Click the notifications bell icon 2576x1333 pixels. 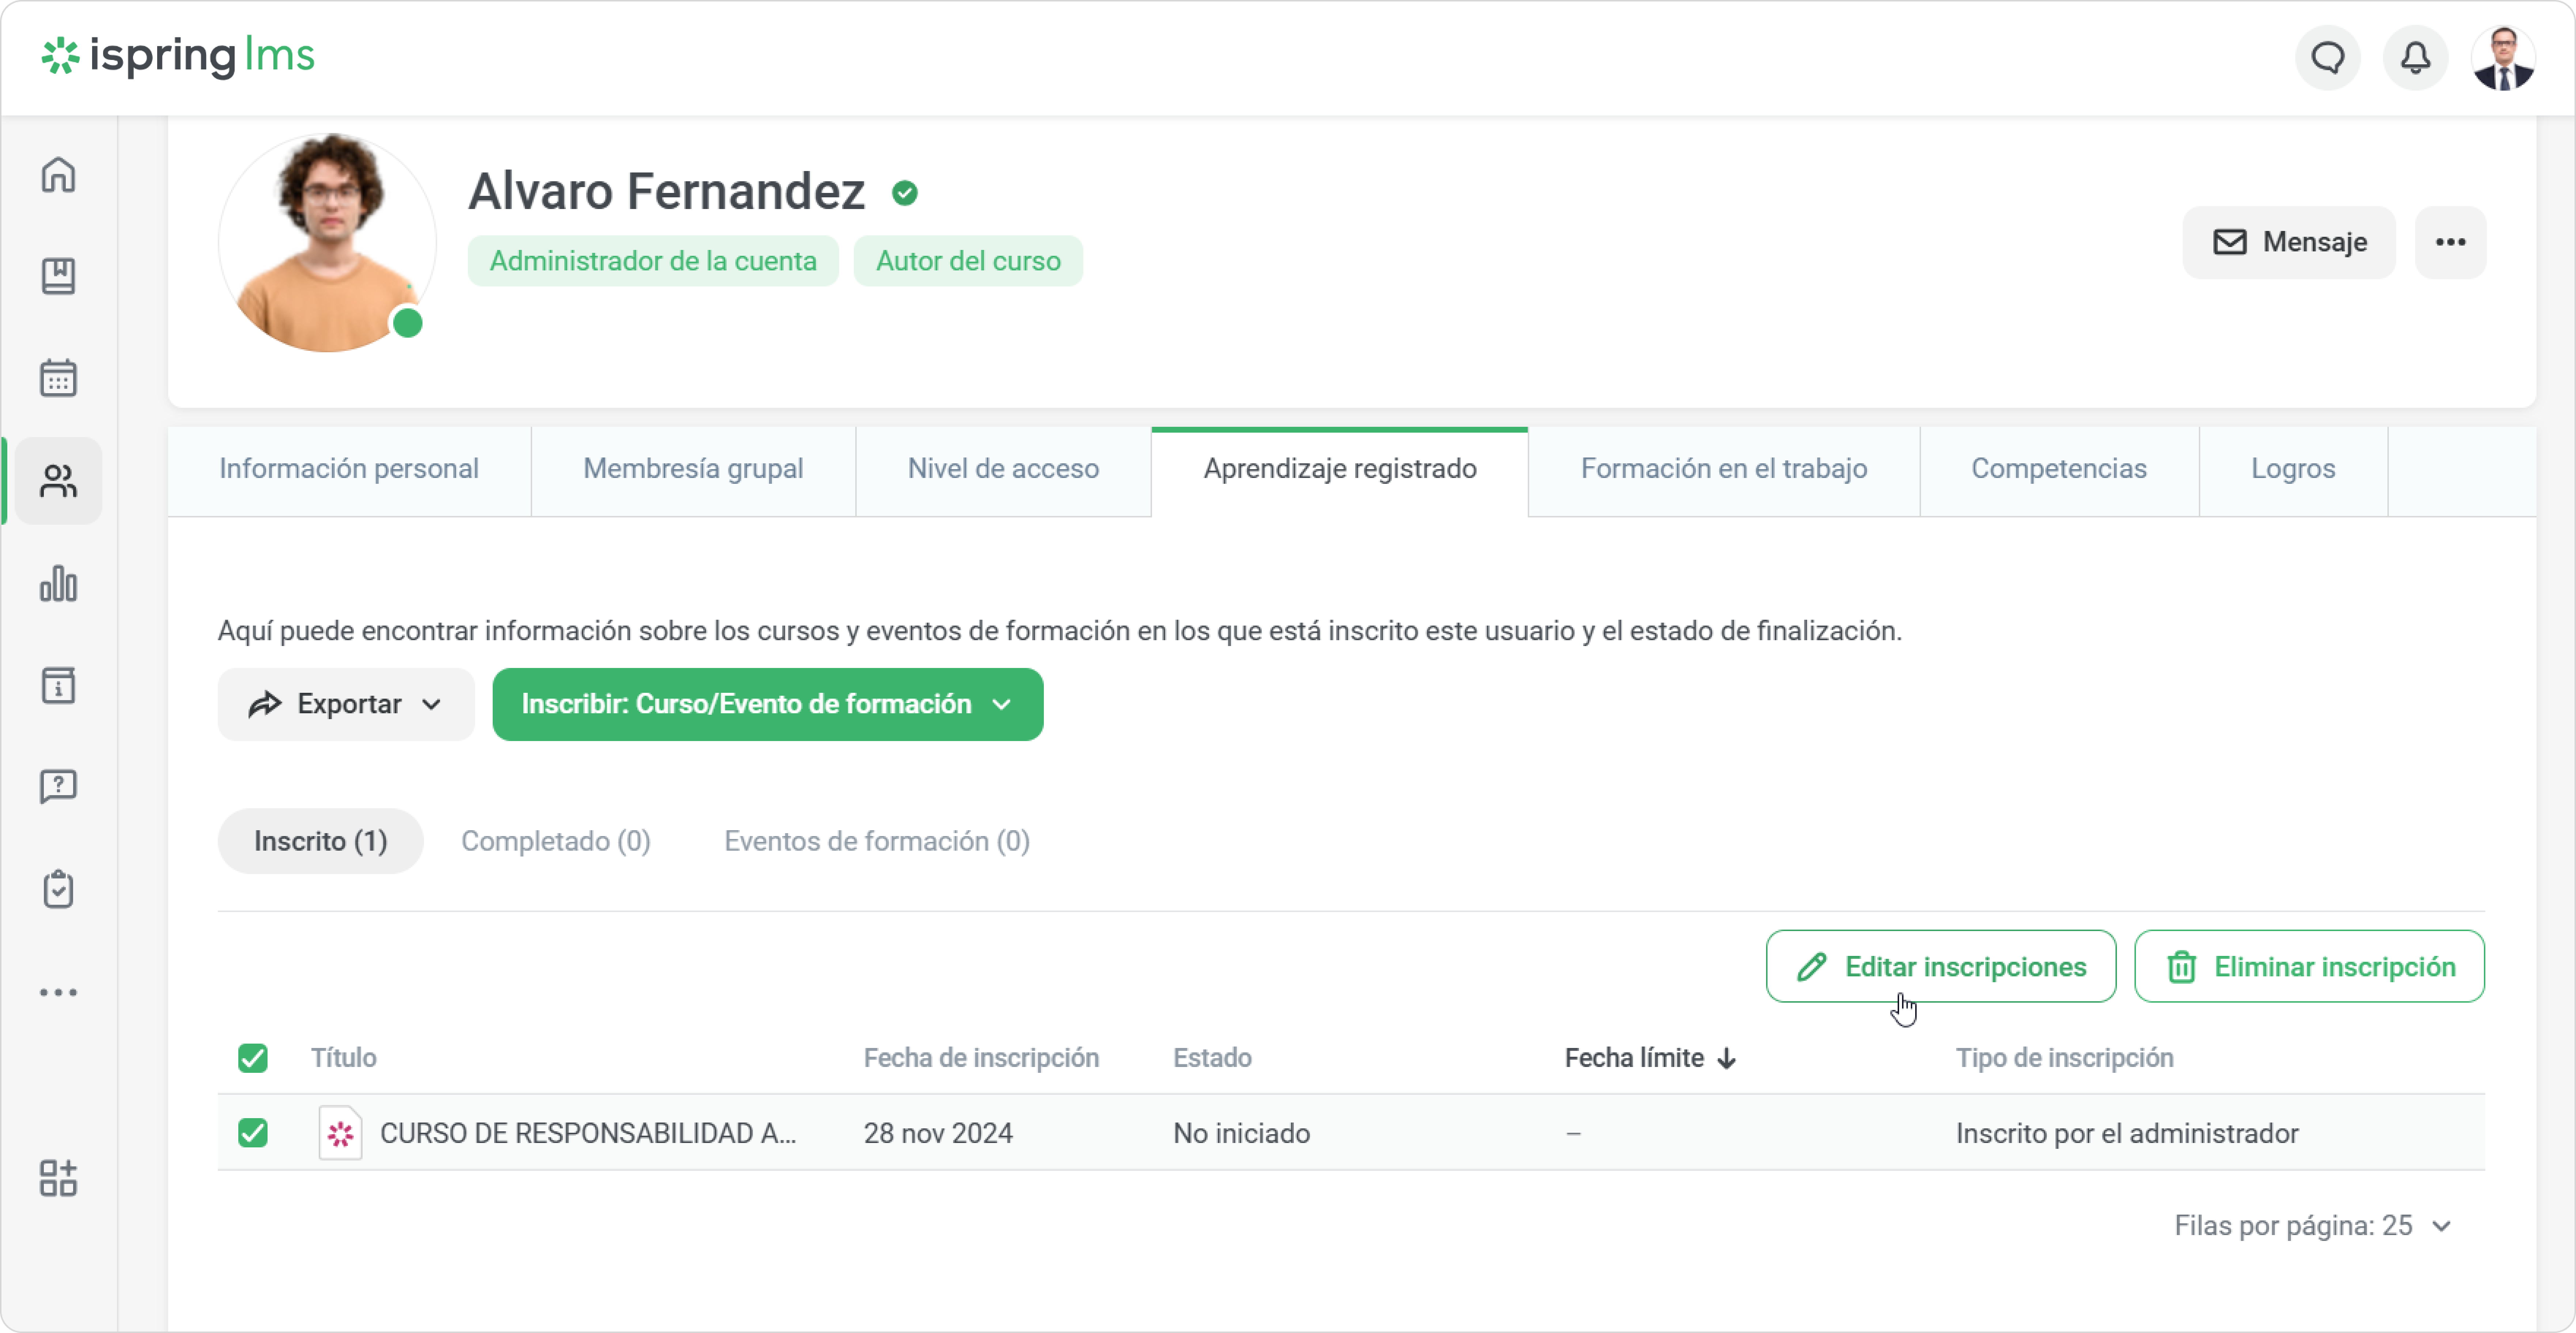point(2415,58)
